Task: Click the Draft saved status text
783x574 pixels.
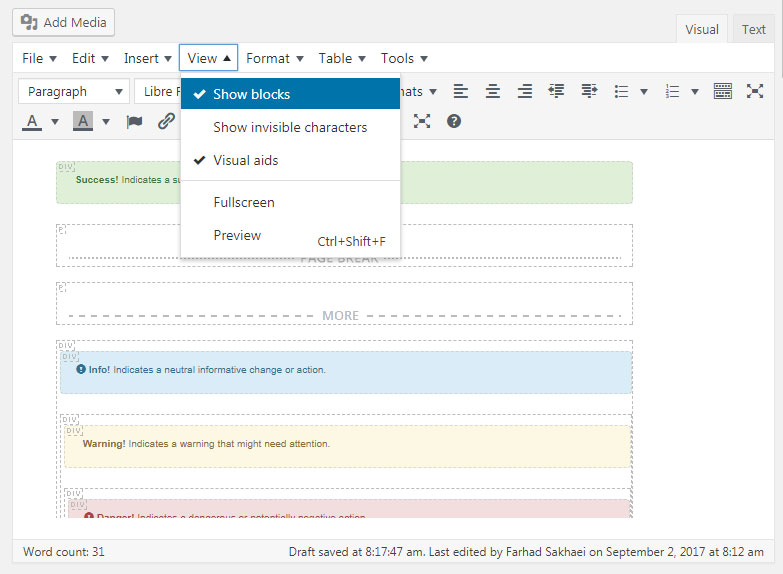Action: (526, 552)
